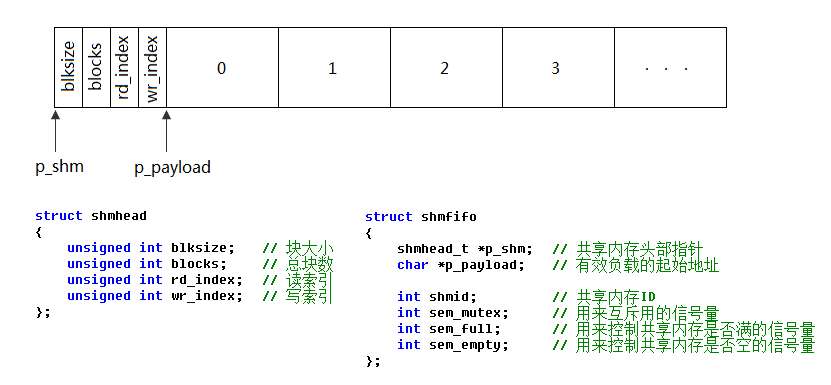The height and width of the screenshot is (385, 831).
Task: Click the 'unsigned int blocks;' code line
Action: pyautogui.click(x=147, y=264)
